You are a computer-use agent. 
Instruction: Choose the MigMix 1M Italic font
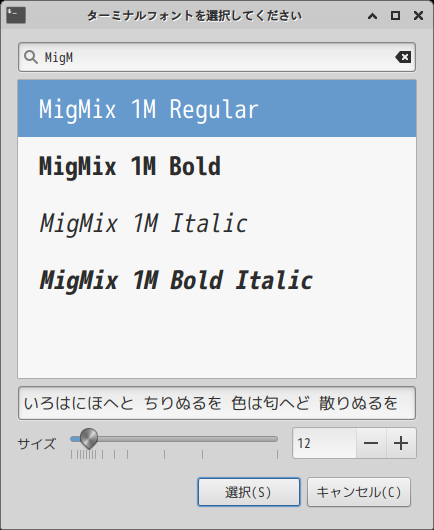point(217,223)
